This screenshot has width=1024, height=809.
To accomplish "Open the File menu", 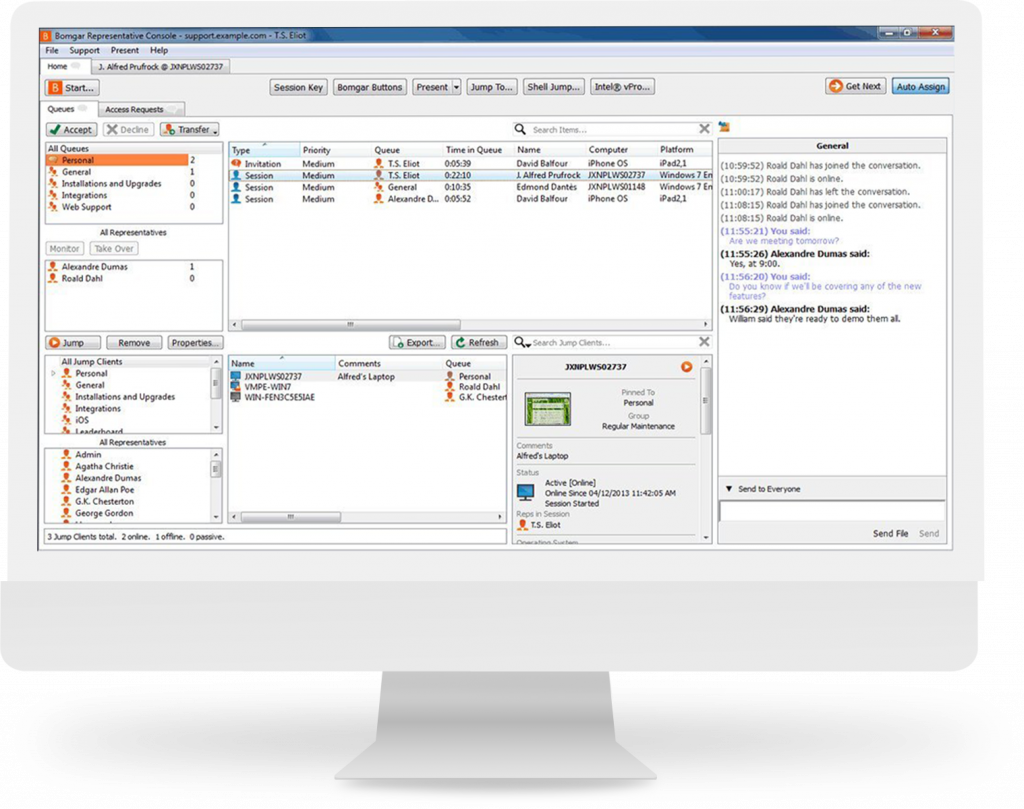I will pyautogui.click(x=52, y=50).
